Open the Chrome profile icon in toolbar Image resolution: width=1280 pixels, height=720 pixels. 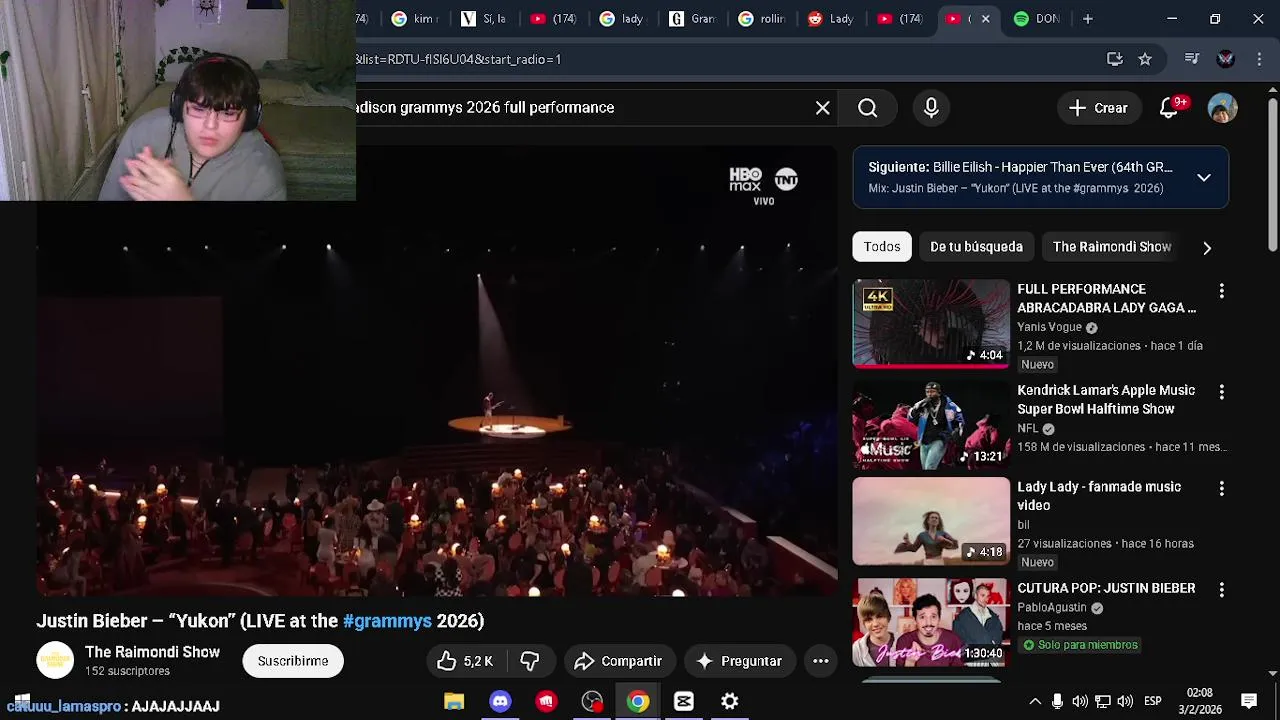(1226, 59)
